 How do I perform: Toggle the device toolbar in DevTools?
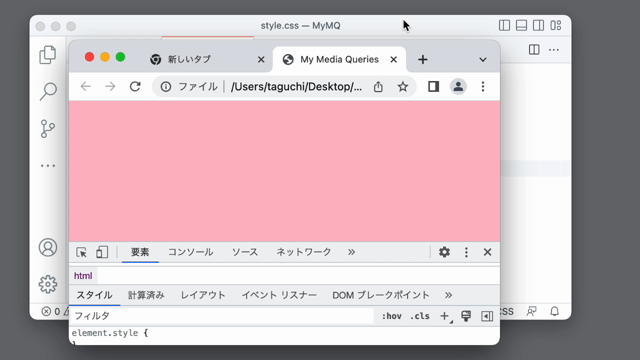[x=102, y=252]
